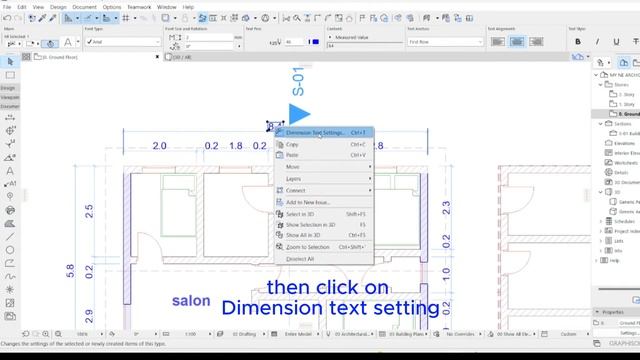The image size is (640, 360).
Task: Collapse the Stories tree node
Action: coord(601,84)
